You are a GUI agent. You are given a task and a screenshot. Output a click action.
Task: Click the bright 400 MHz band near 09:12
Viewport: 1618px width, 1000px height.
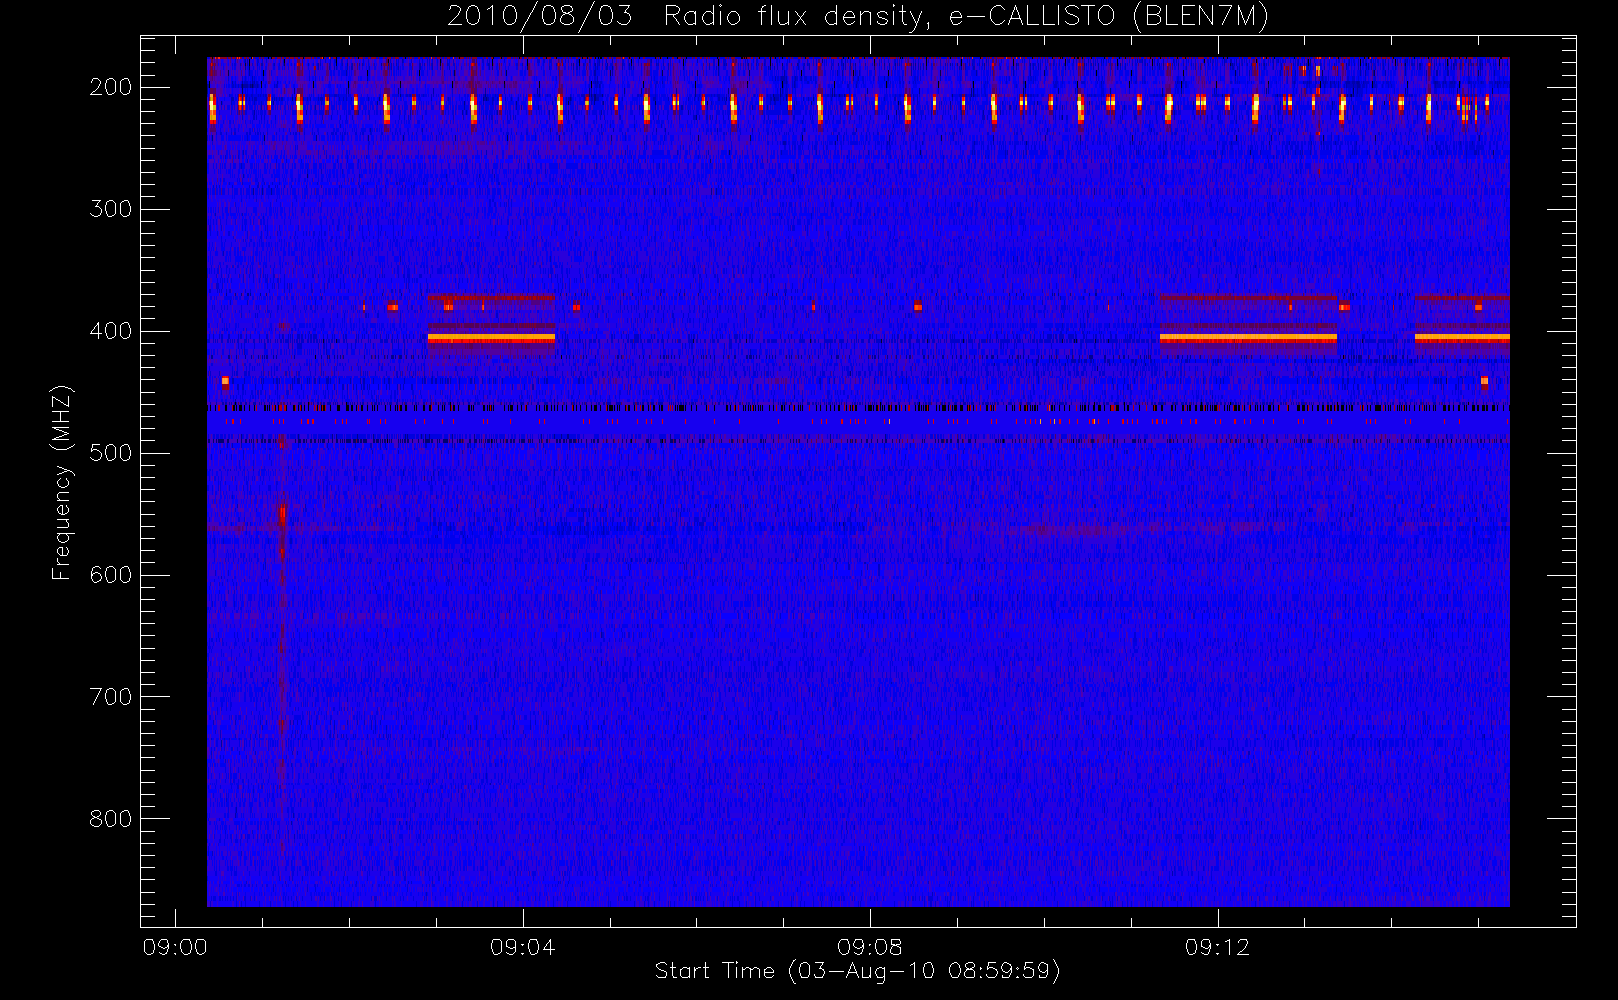[x=1248, y=338]
